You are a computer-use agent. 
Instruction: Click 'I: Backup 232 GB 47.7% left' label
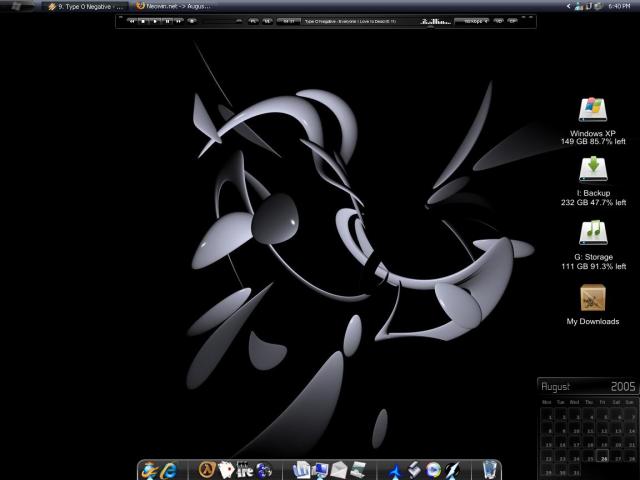point(593,198)
